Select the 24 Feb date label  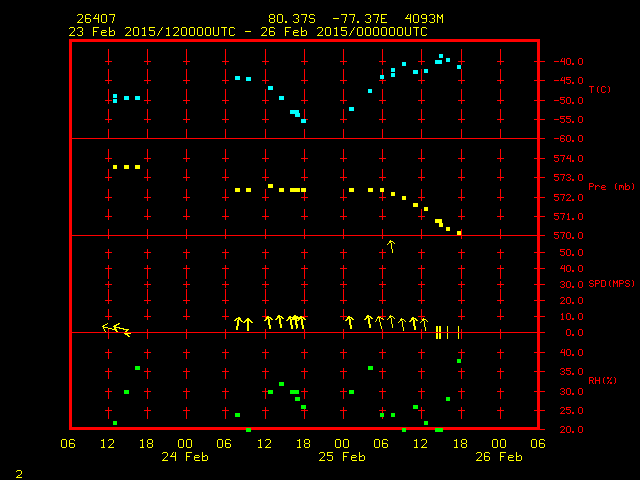pyautogui.click(x=185, y=457)
